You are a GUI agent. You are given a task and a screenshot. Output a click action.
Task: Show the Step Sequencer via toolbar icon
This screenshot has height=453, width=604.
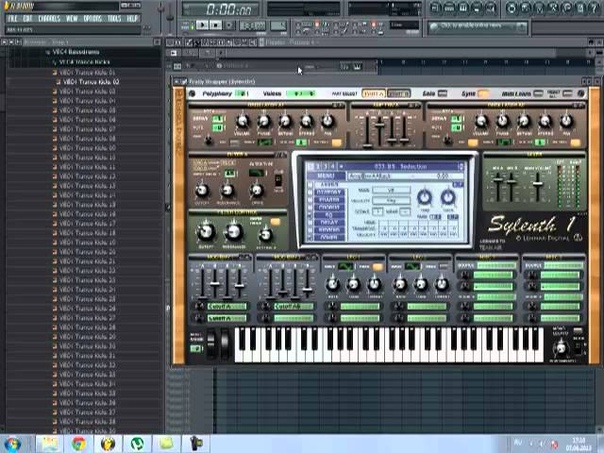[x=449, y=8]
